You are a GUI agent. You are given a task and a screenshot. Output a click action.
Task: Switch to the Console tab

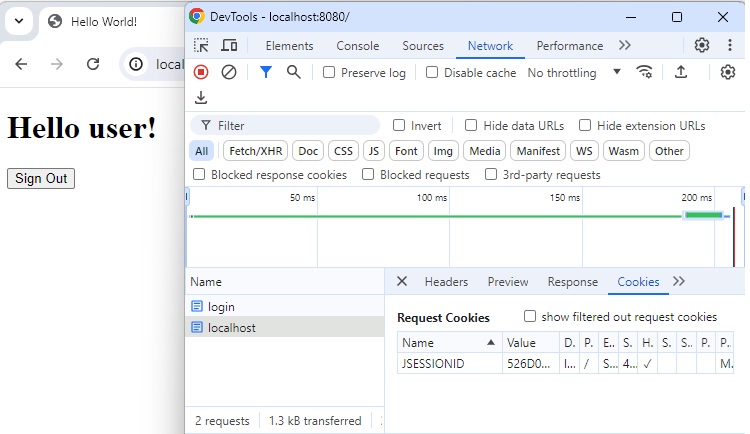pyautogui.click(x=357, y=45)
